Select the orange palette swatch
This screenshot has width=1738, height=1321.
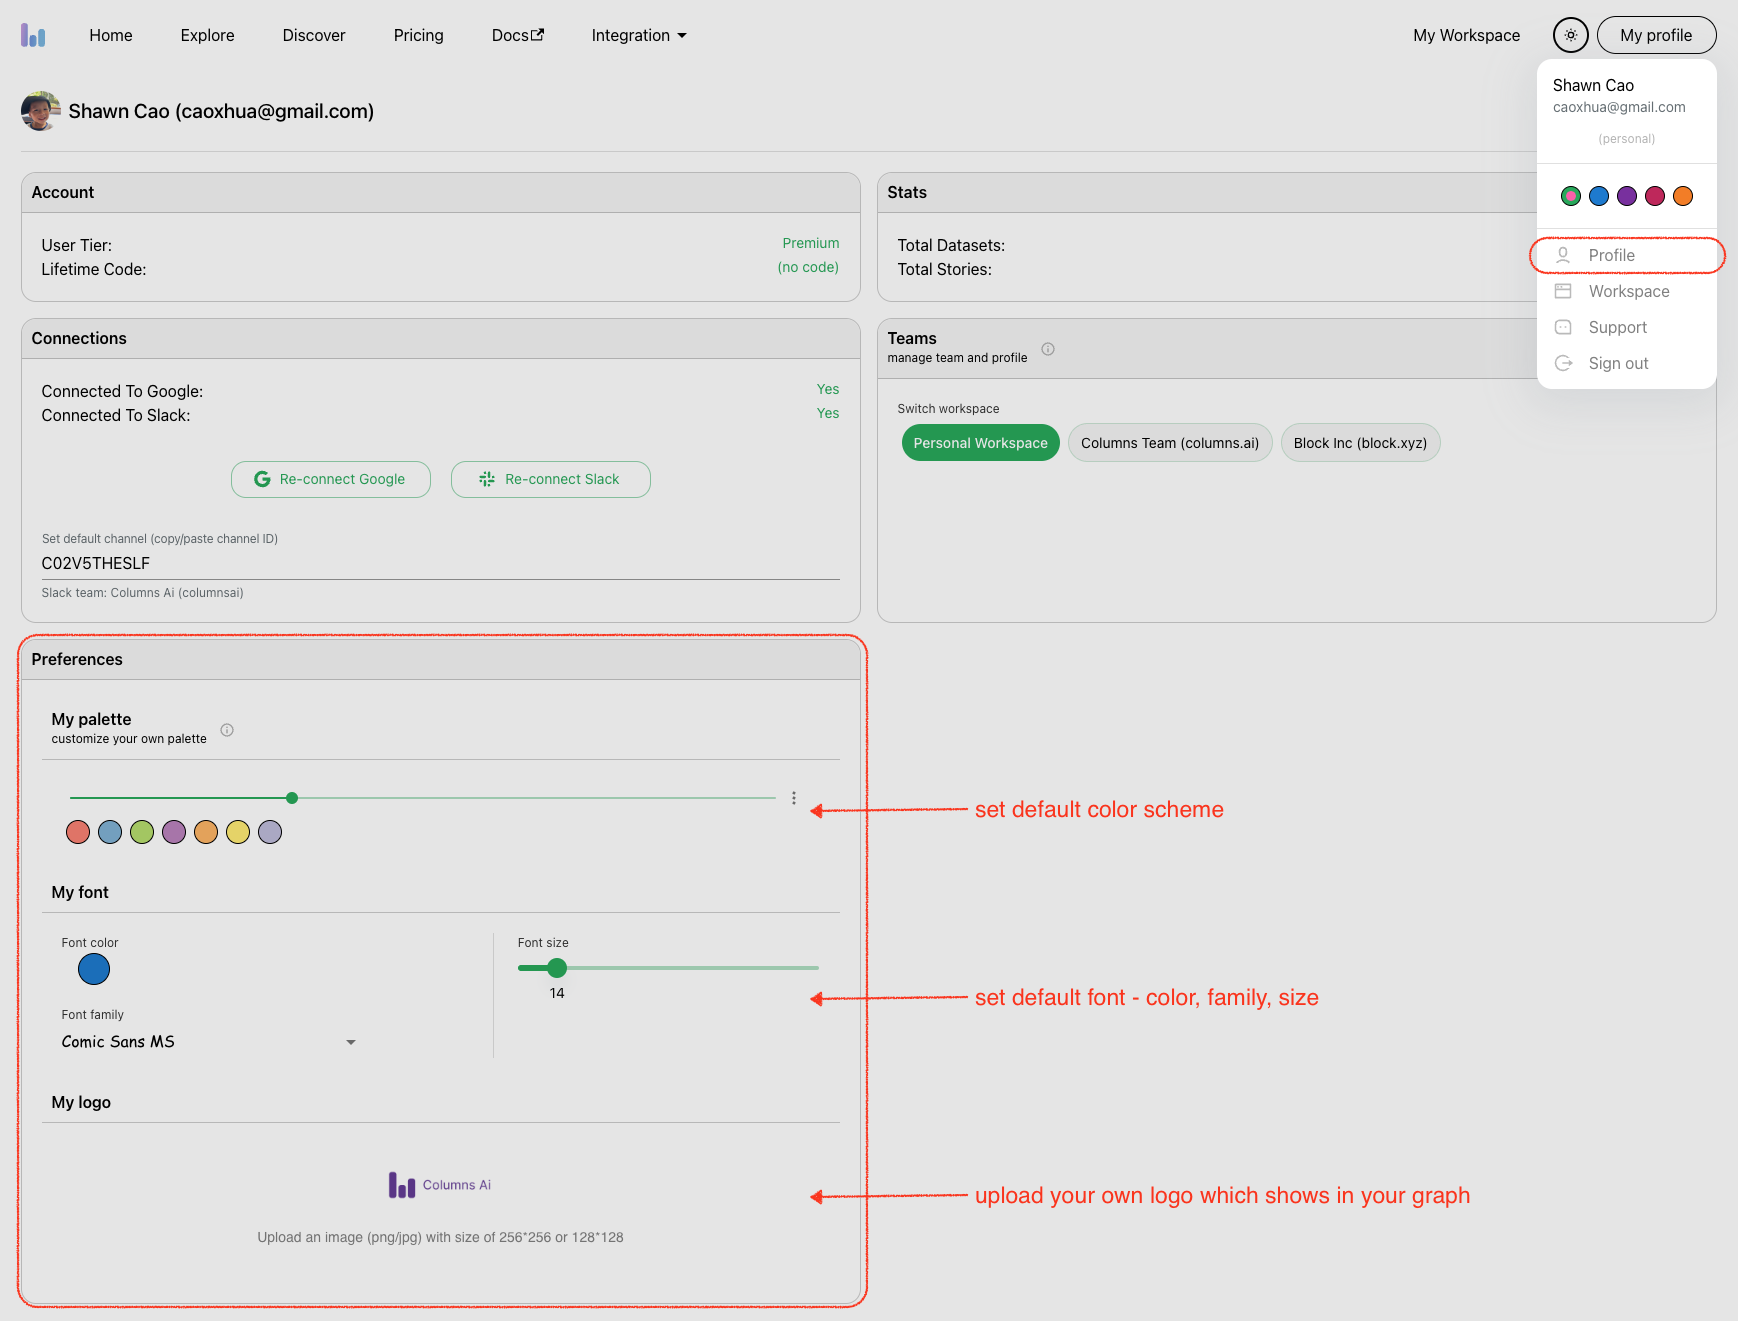pyautogui.click(x=206, y=832)
